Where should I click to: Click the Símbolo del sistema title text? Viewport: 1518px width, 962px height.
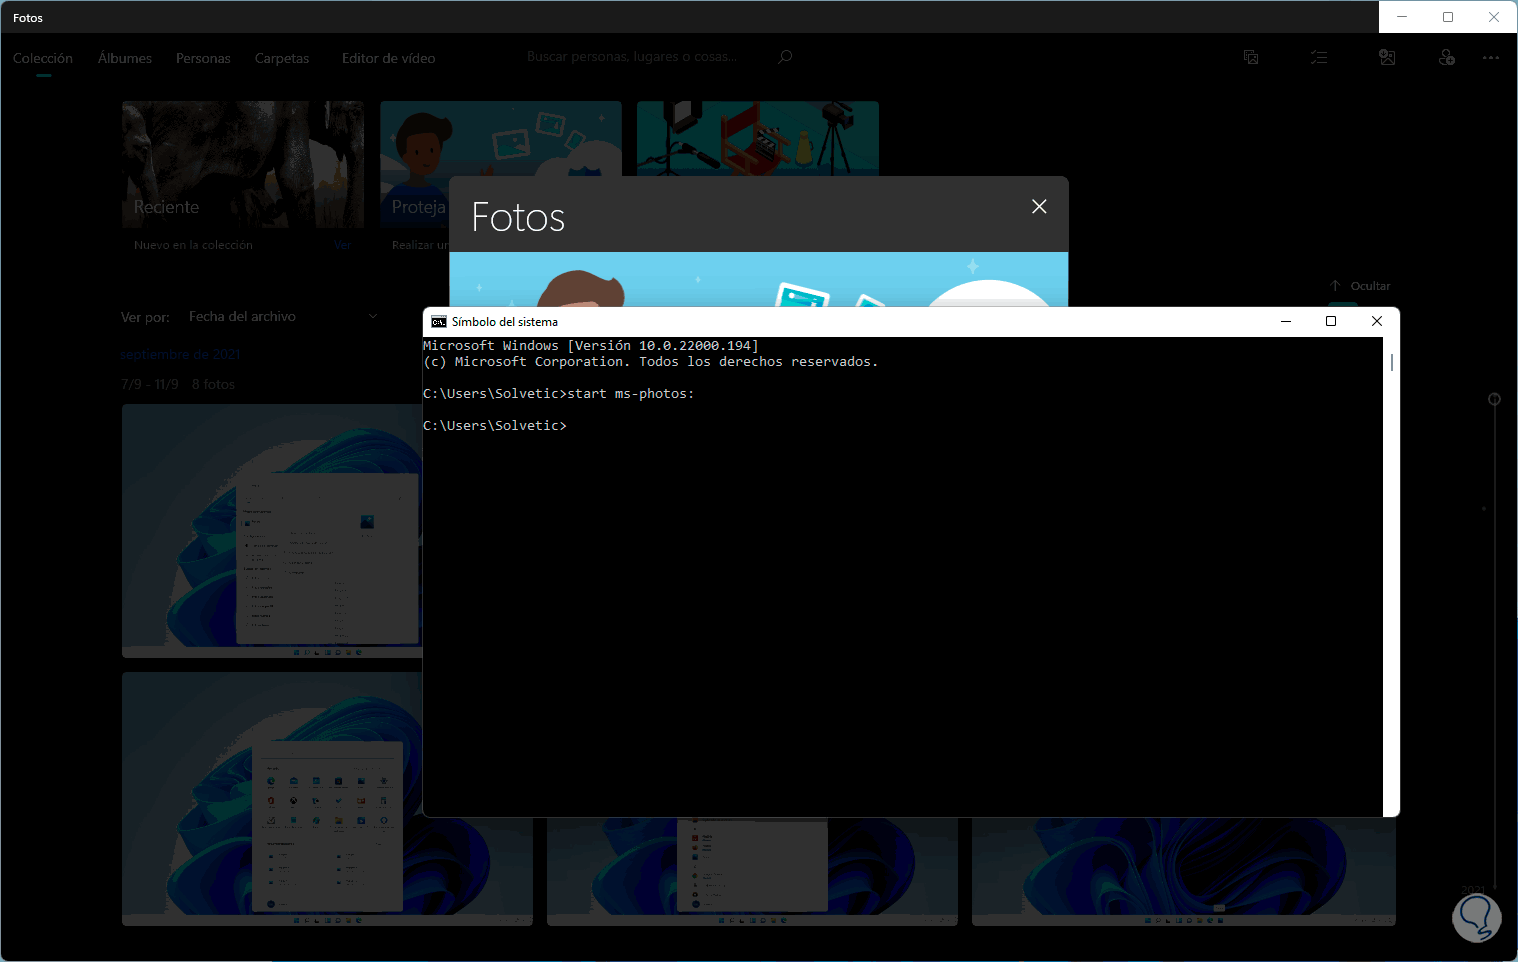(505, 322)
